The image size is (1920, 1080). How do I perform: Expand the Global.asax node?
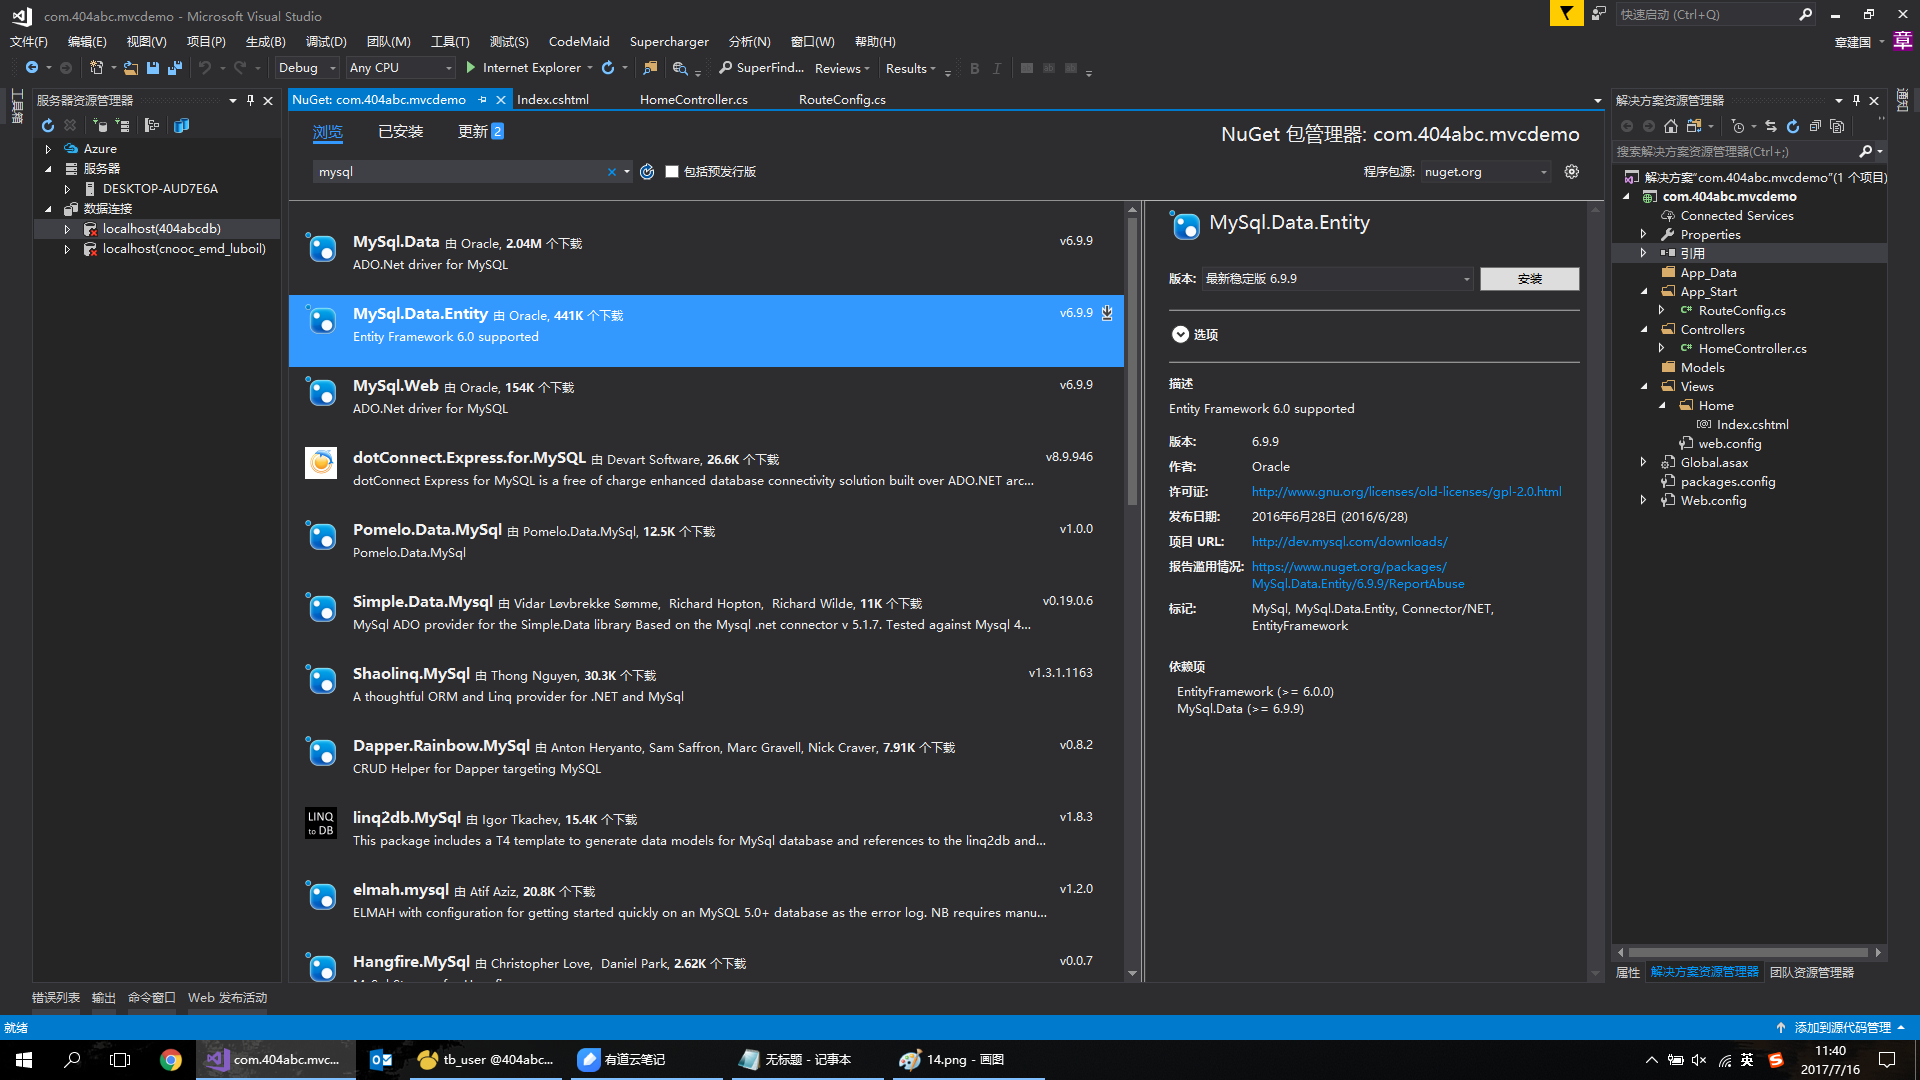(1643, 462)
